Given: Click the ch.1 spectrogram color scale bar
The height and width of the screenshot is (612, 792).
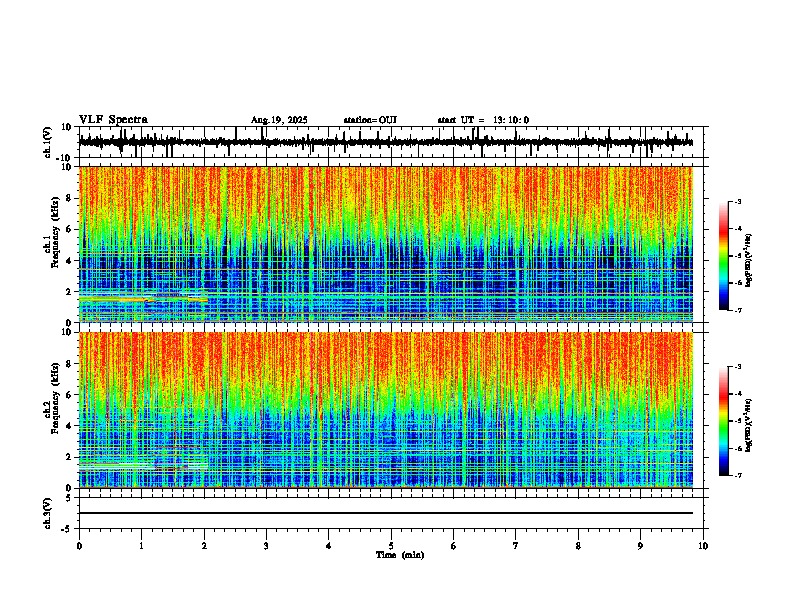Looking at the screenshot, I should coord(724,256).
